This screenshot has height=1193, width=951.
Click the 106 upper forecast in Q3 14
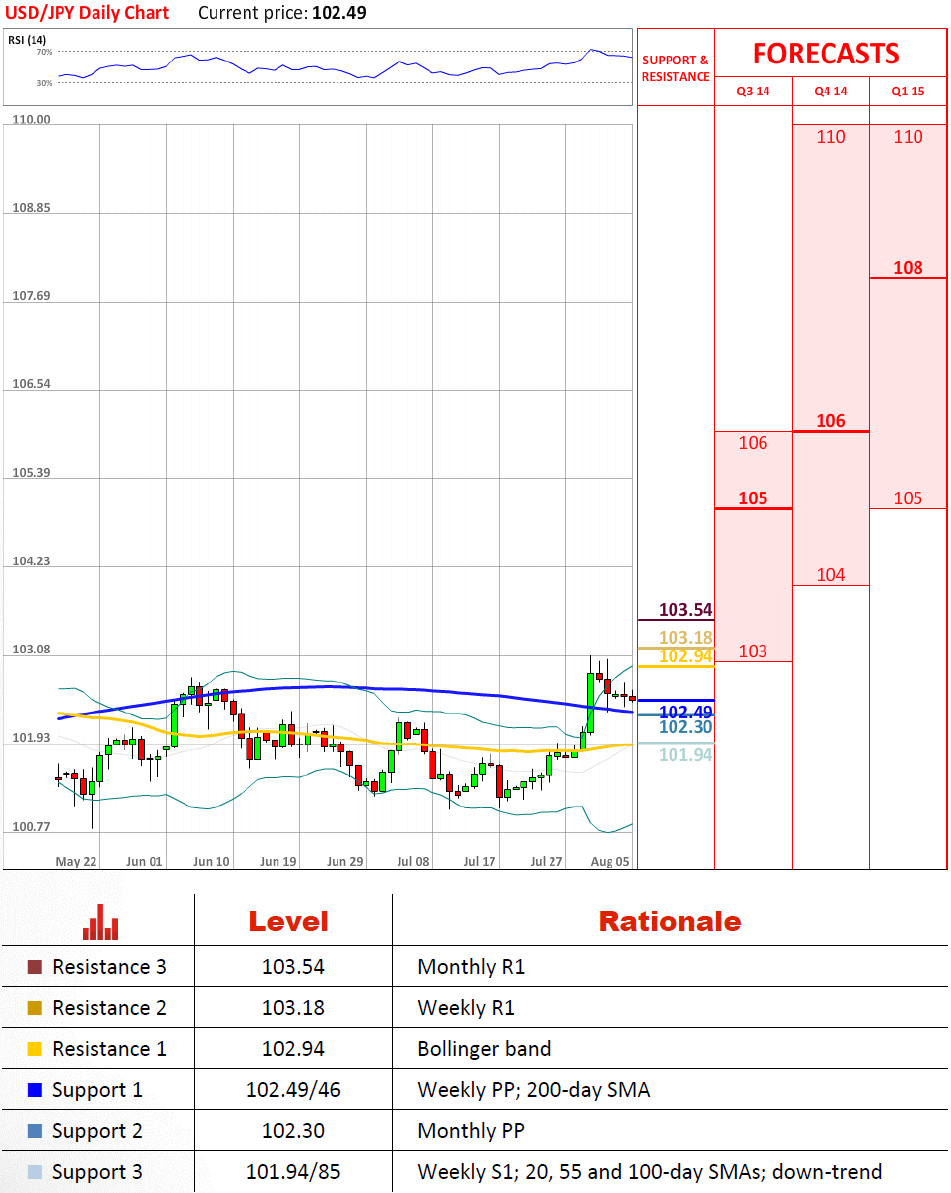pos(752,443)
